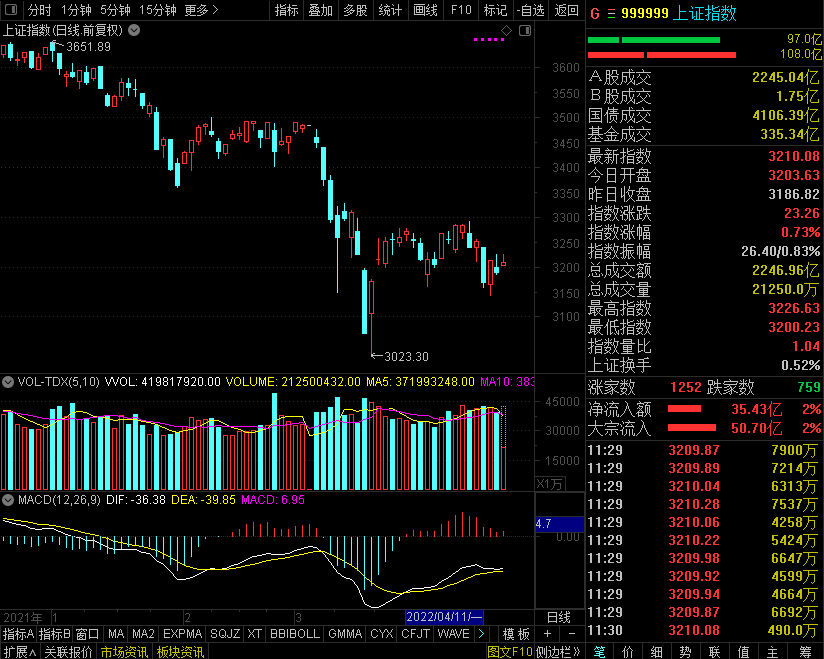Open the VOL-TDX indicator dropdown
The width and height of the screenshot is (824, 659).
pos(8,381)
